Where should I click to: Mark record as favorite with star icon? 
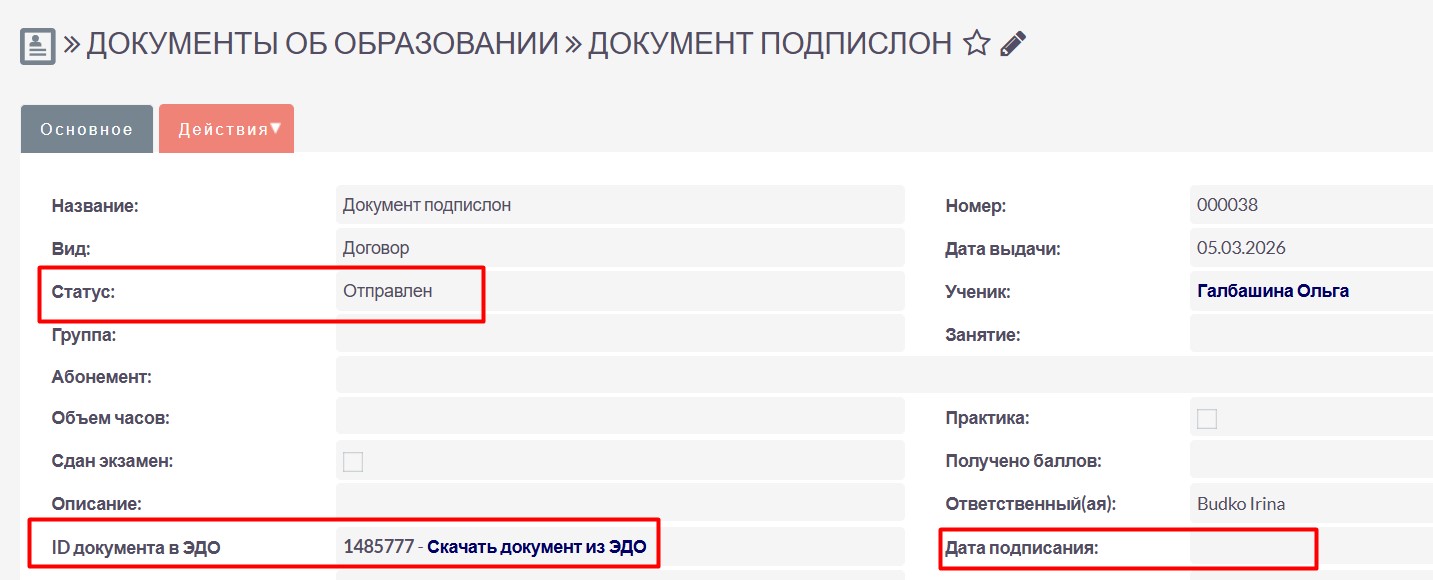[976, 44]
